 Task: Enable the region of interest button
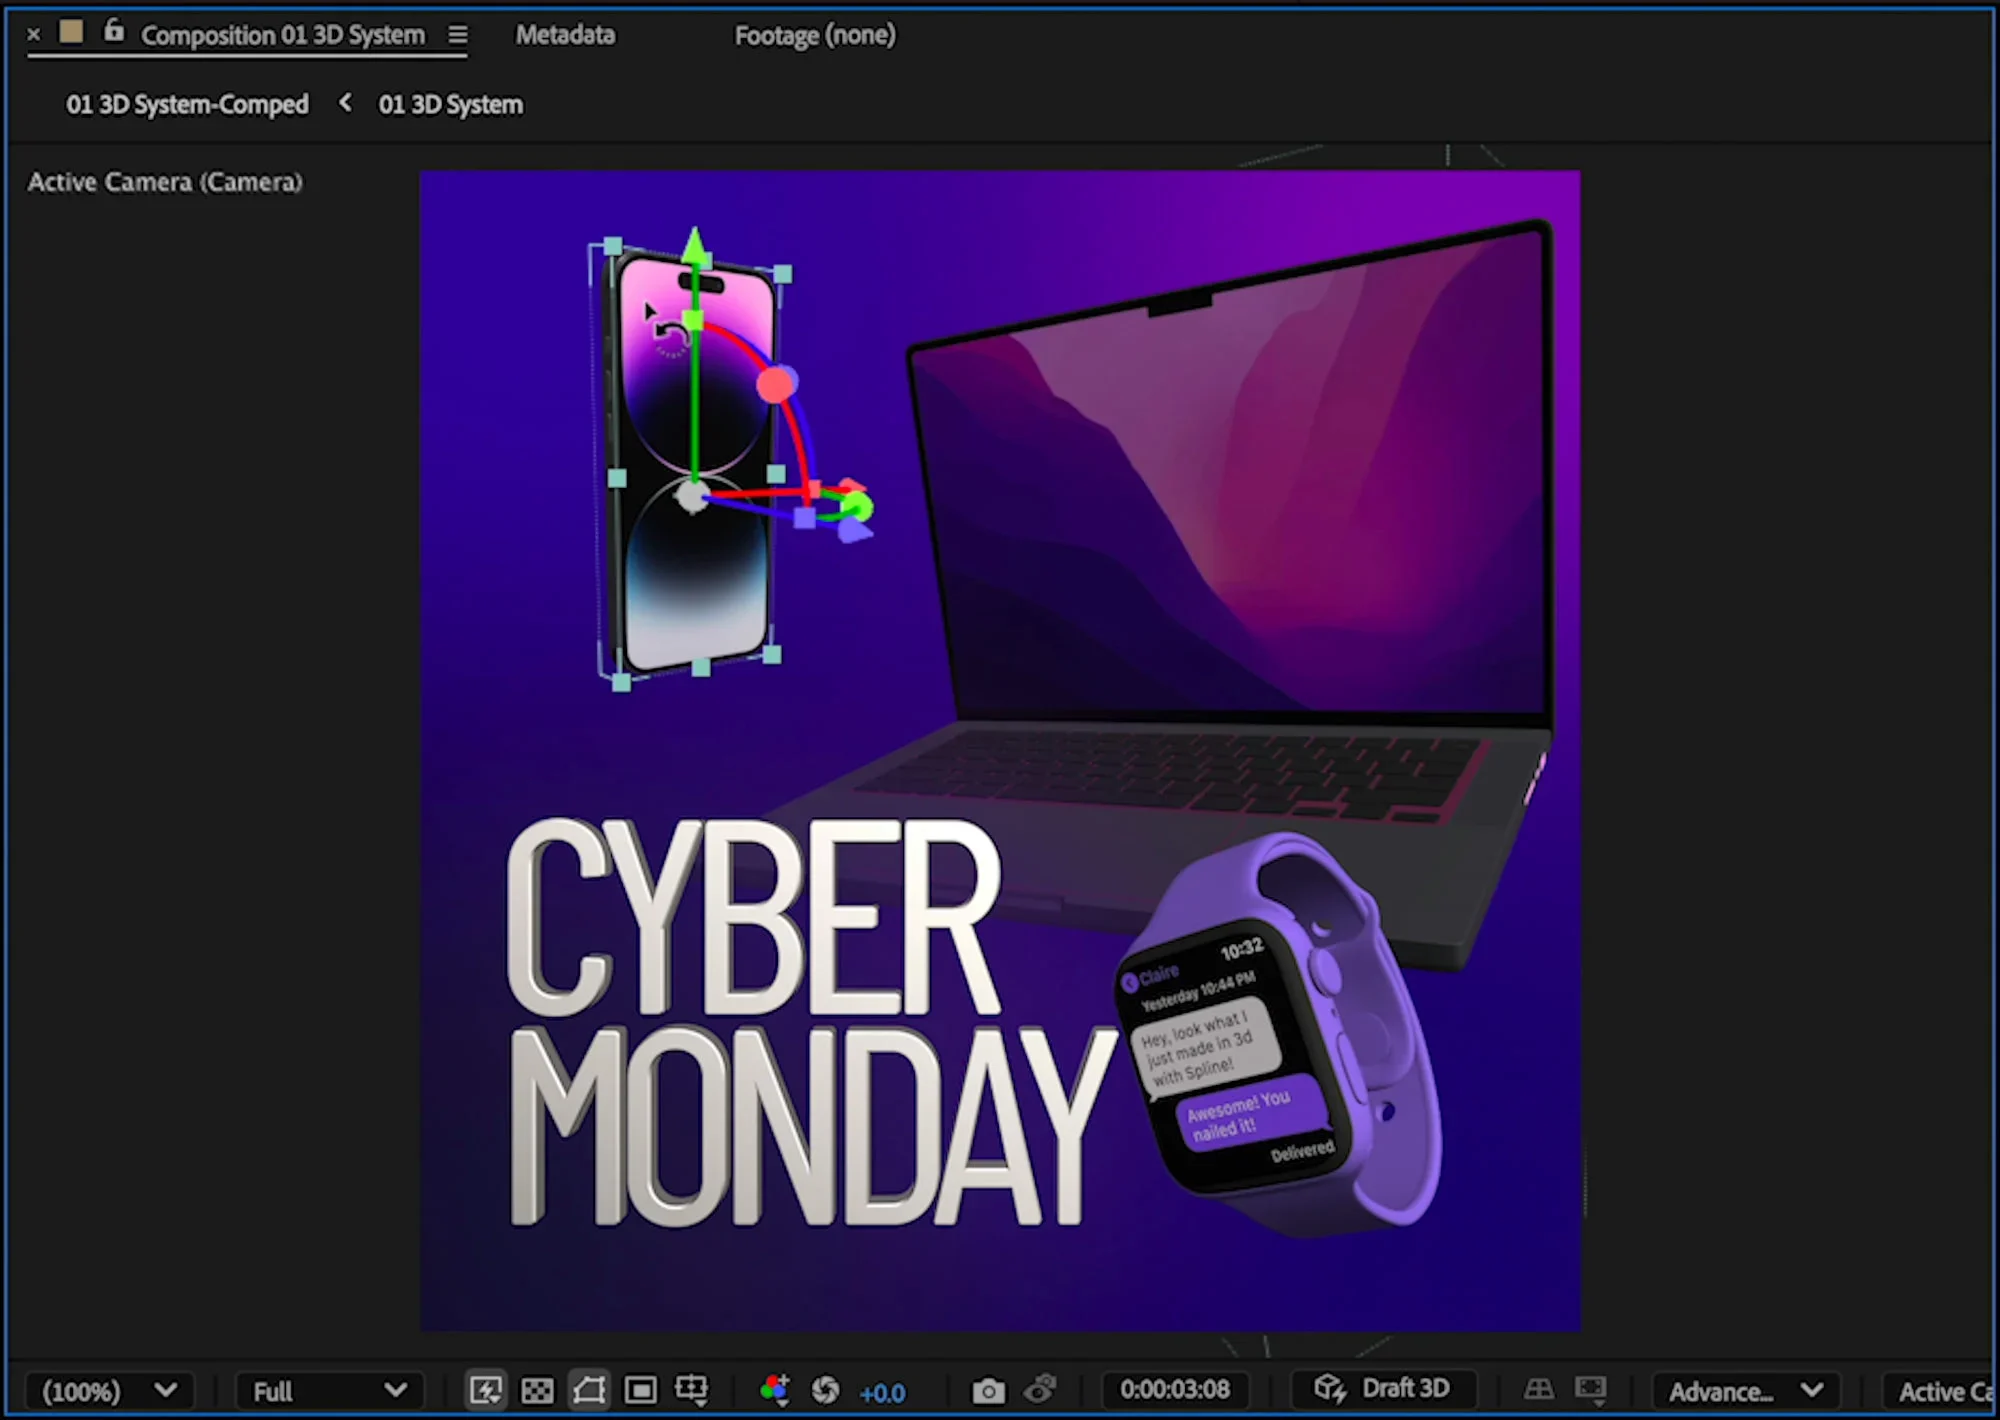[641, 1390]
